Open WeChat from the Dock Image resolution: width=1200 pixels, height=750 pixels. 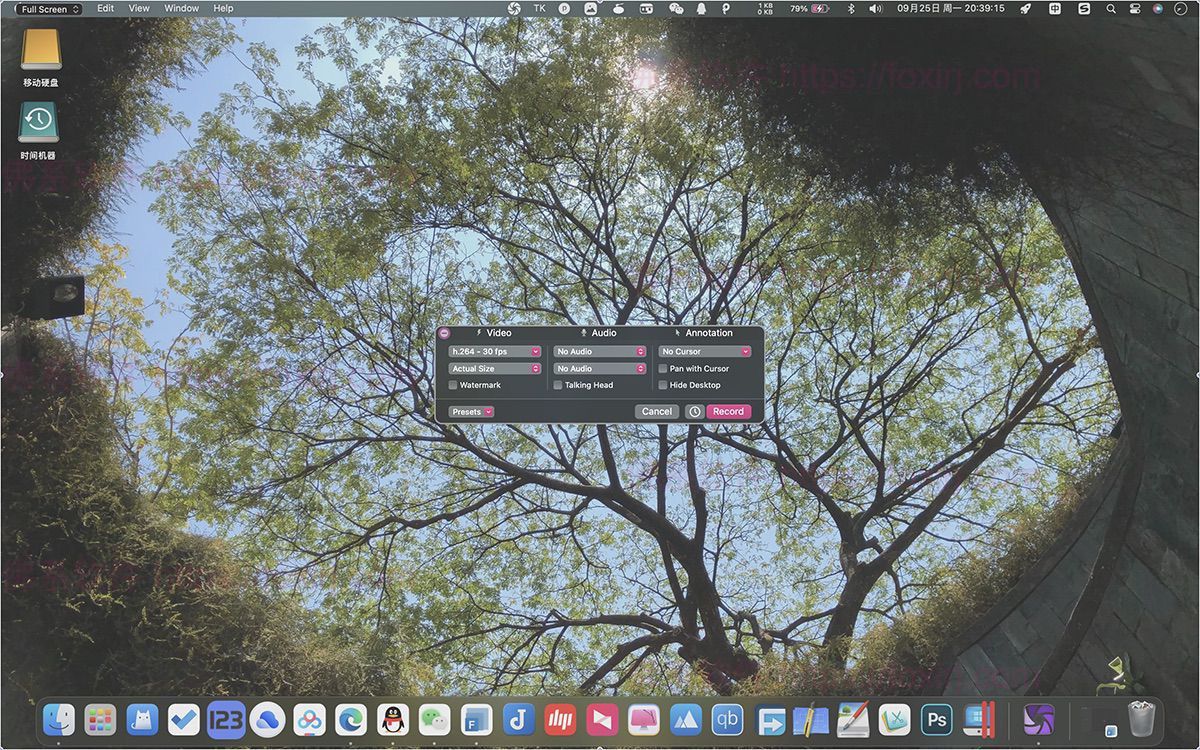tap(434, 719)
